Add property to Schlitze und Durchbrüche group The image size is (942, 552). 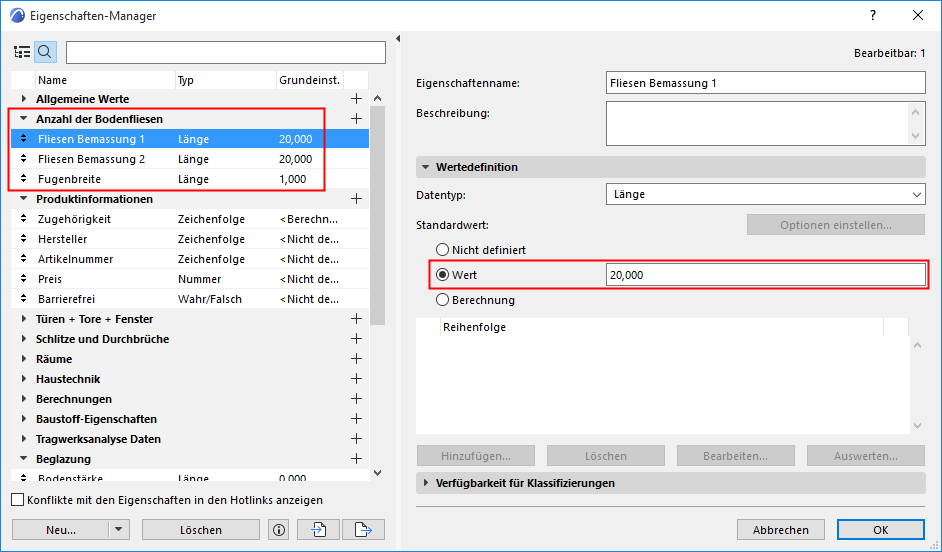point(356,339)
